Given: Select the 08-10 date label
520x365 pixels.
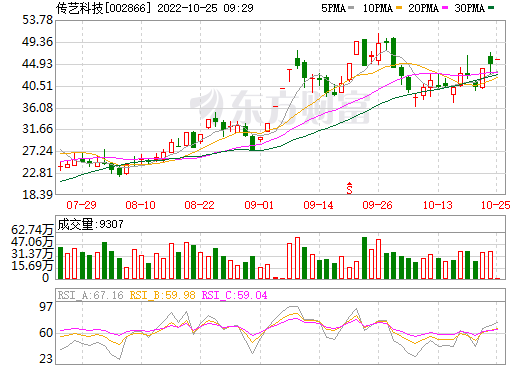Looking at the screenshot, I should coord(140,205).
